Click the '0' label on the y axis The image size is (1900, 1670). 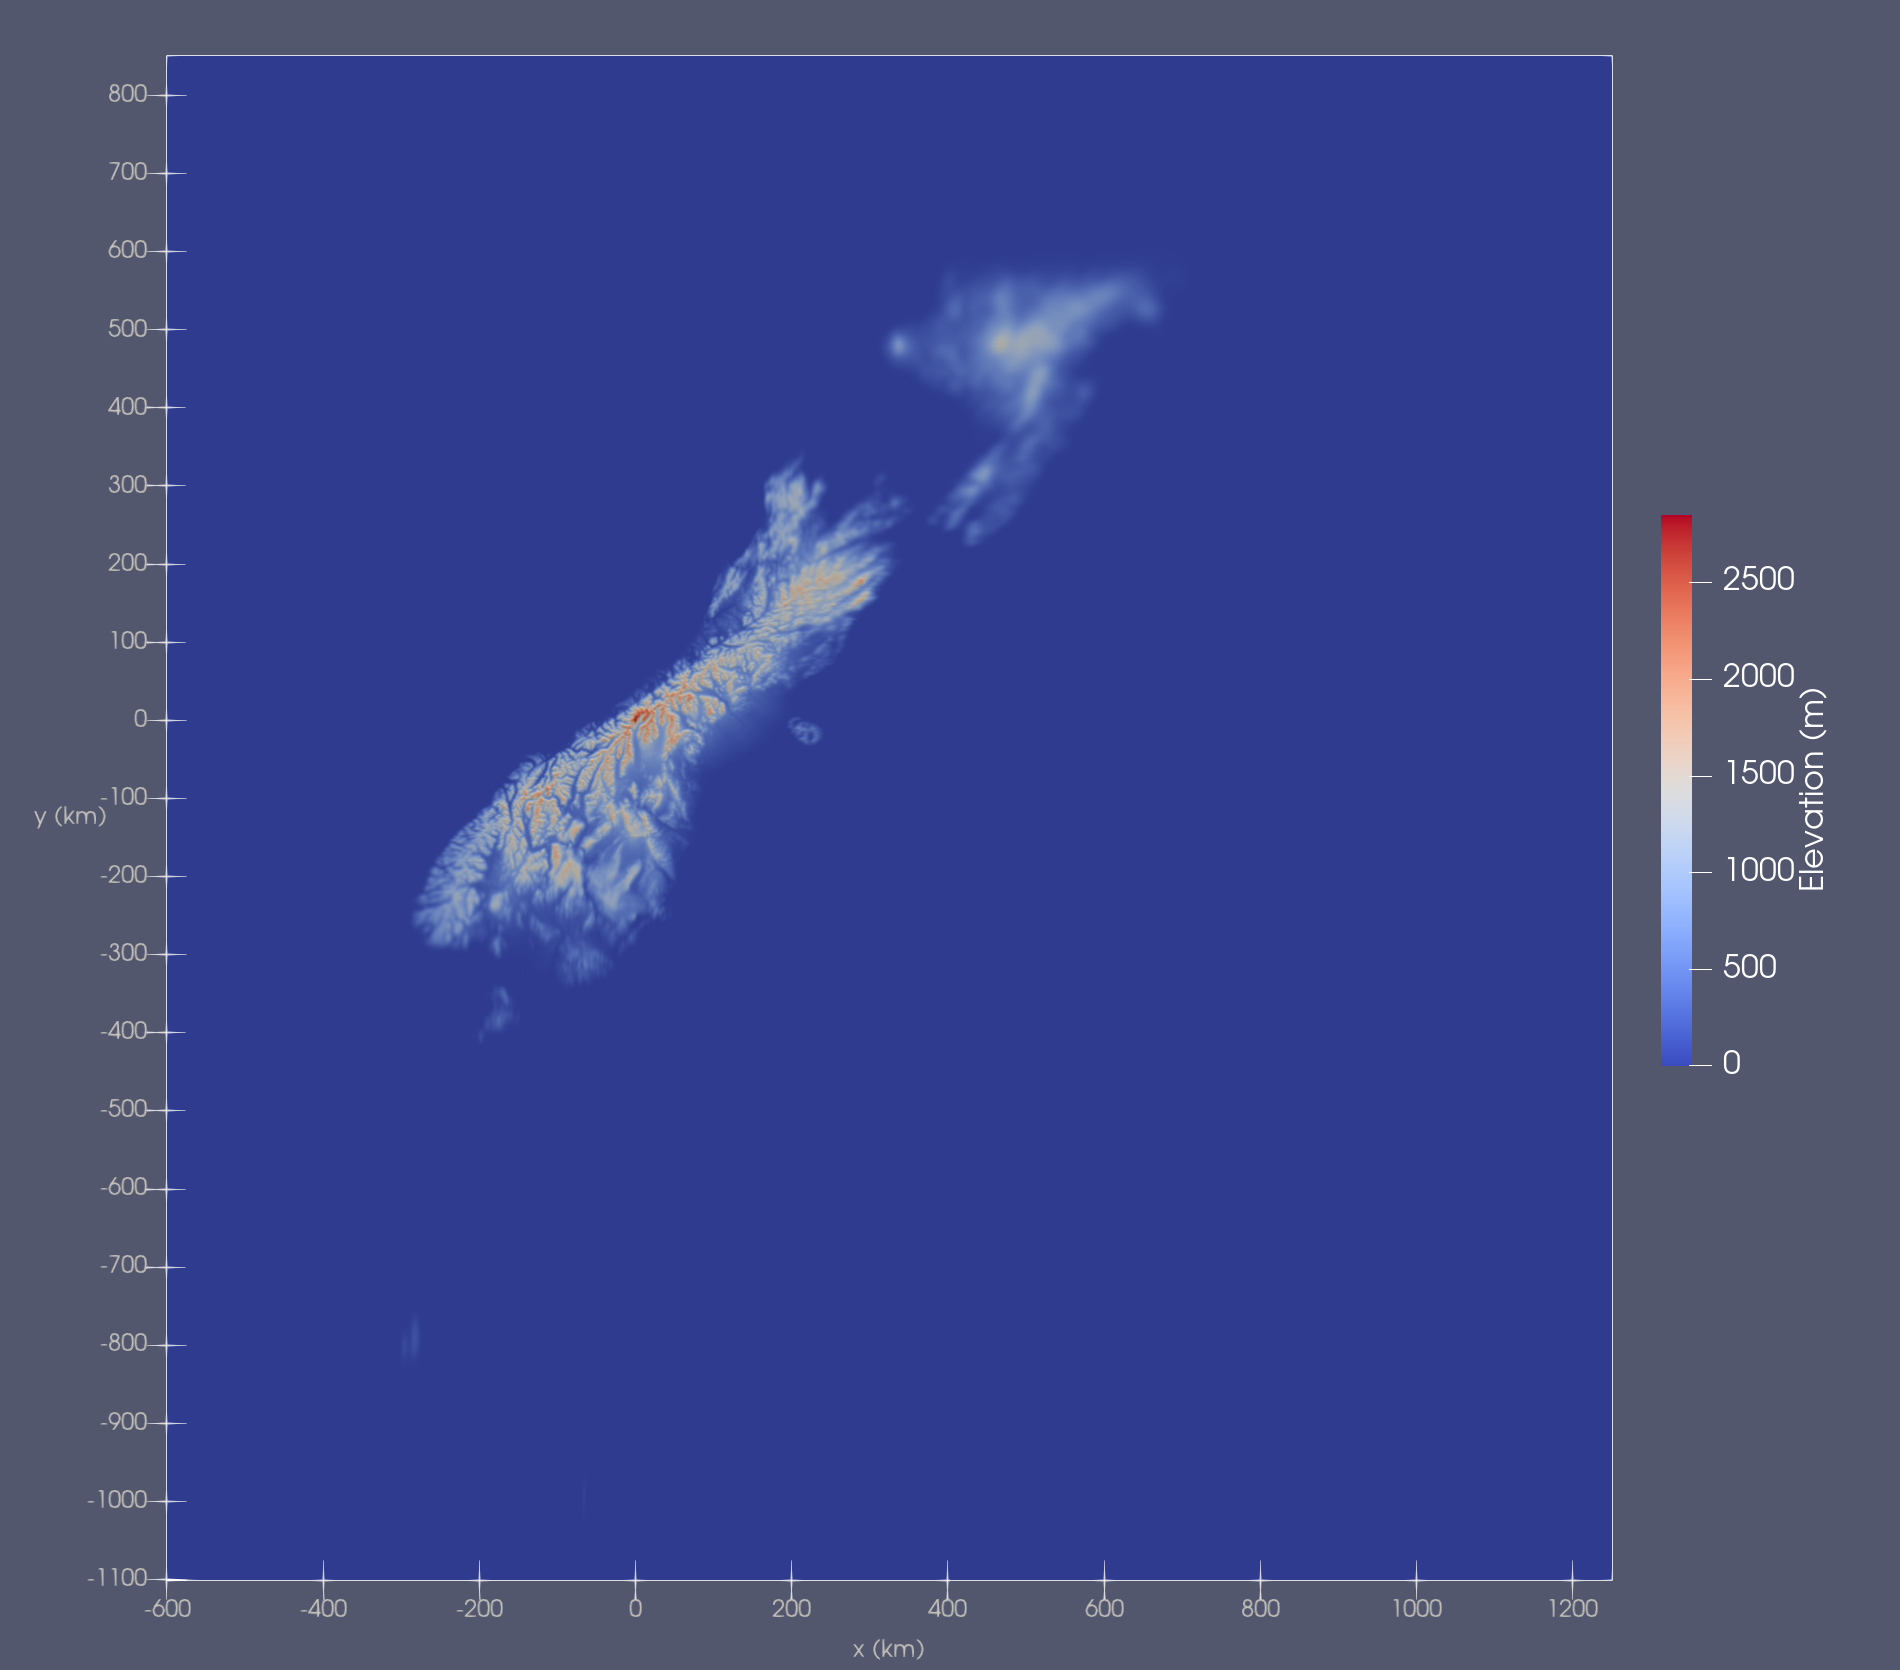coord(140,719)
